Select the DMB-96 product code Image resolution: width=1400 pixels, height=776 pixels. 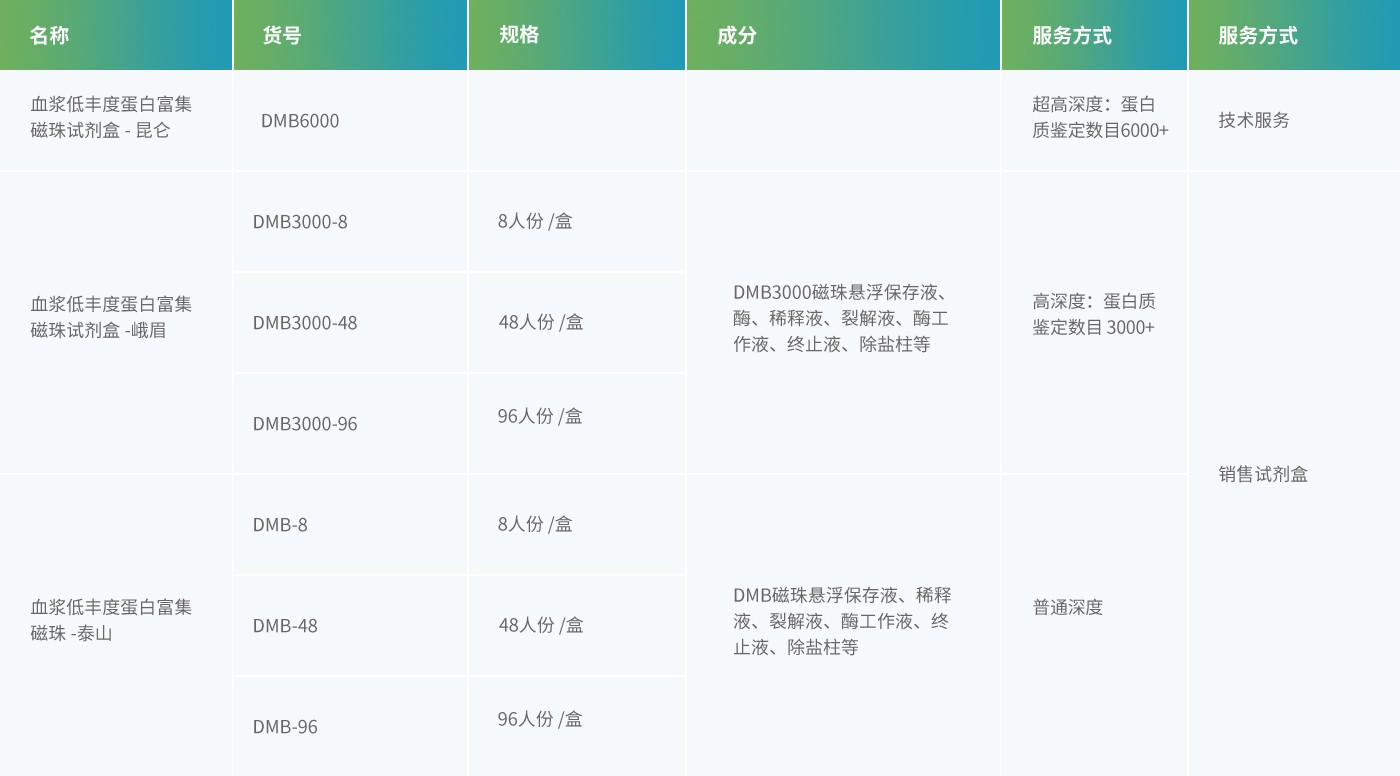pos(285,727)
